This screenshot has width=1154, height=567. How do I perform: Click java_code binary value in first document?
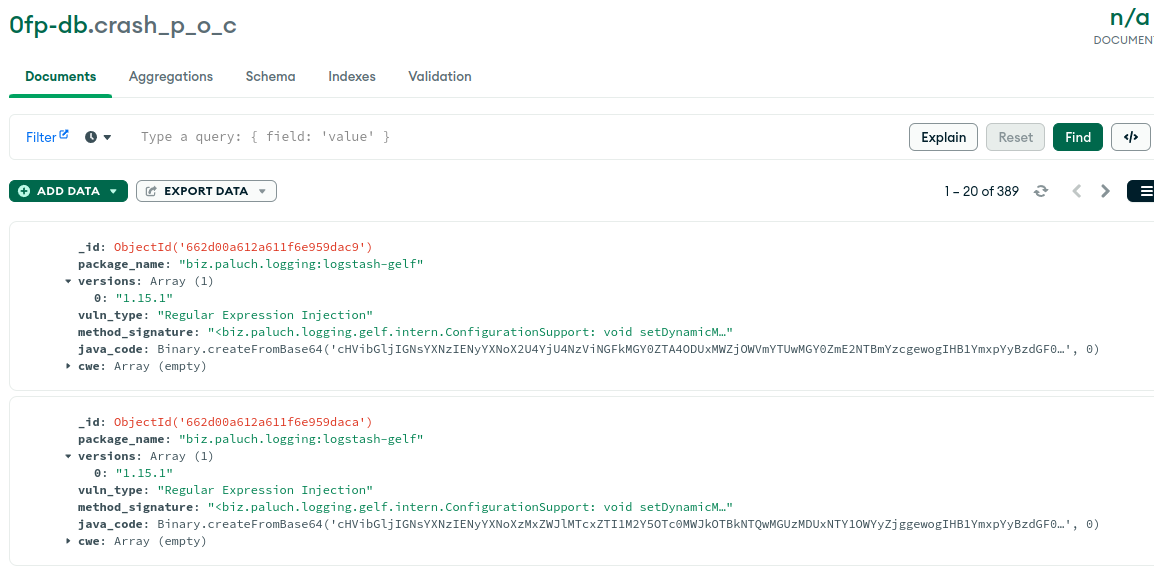(x=628, y=349)
